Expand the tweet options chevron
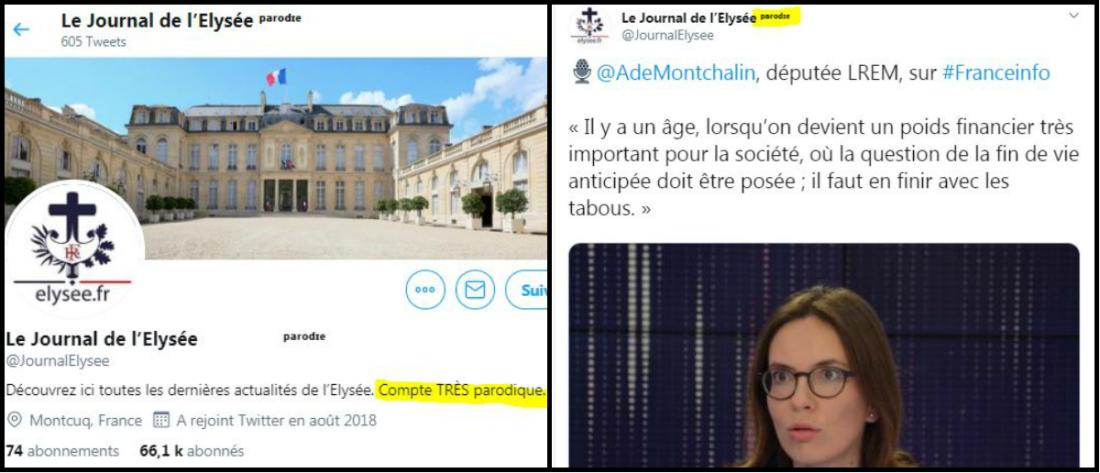The height and width of the screenshot is (473, 1100). pyautogui.click(x=1073, y=15)
